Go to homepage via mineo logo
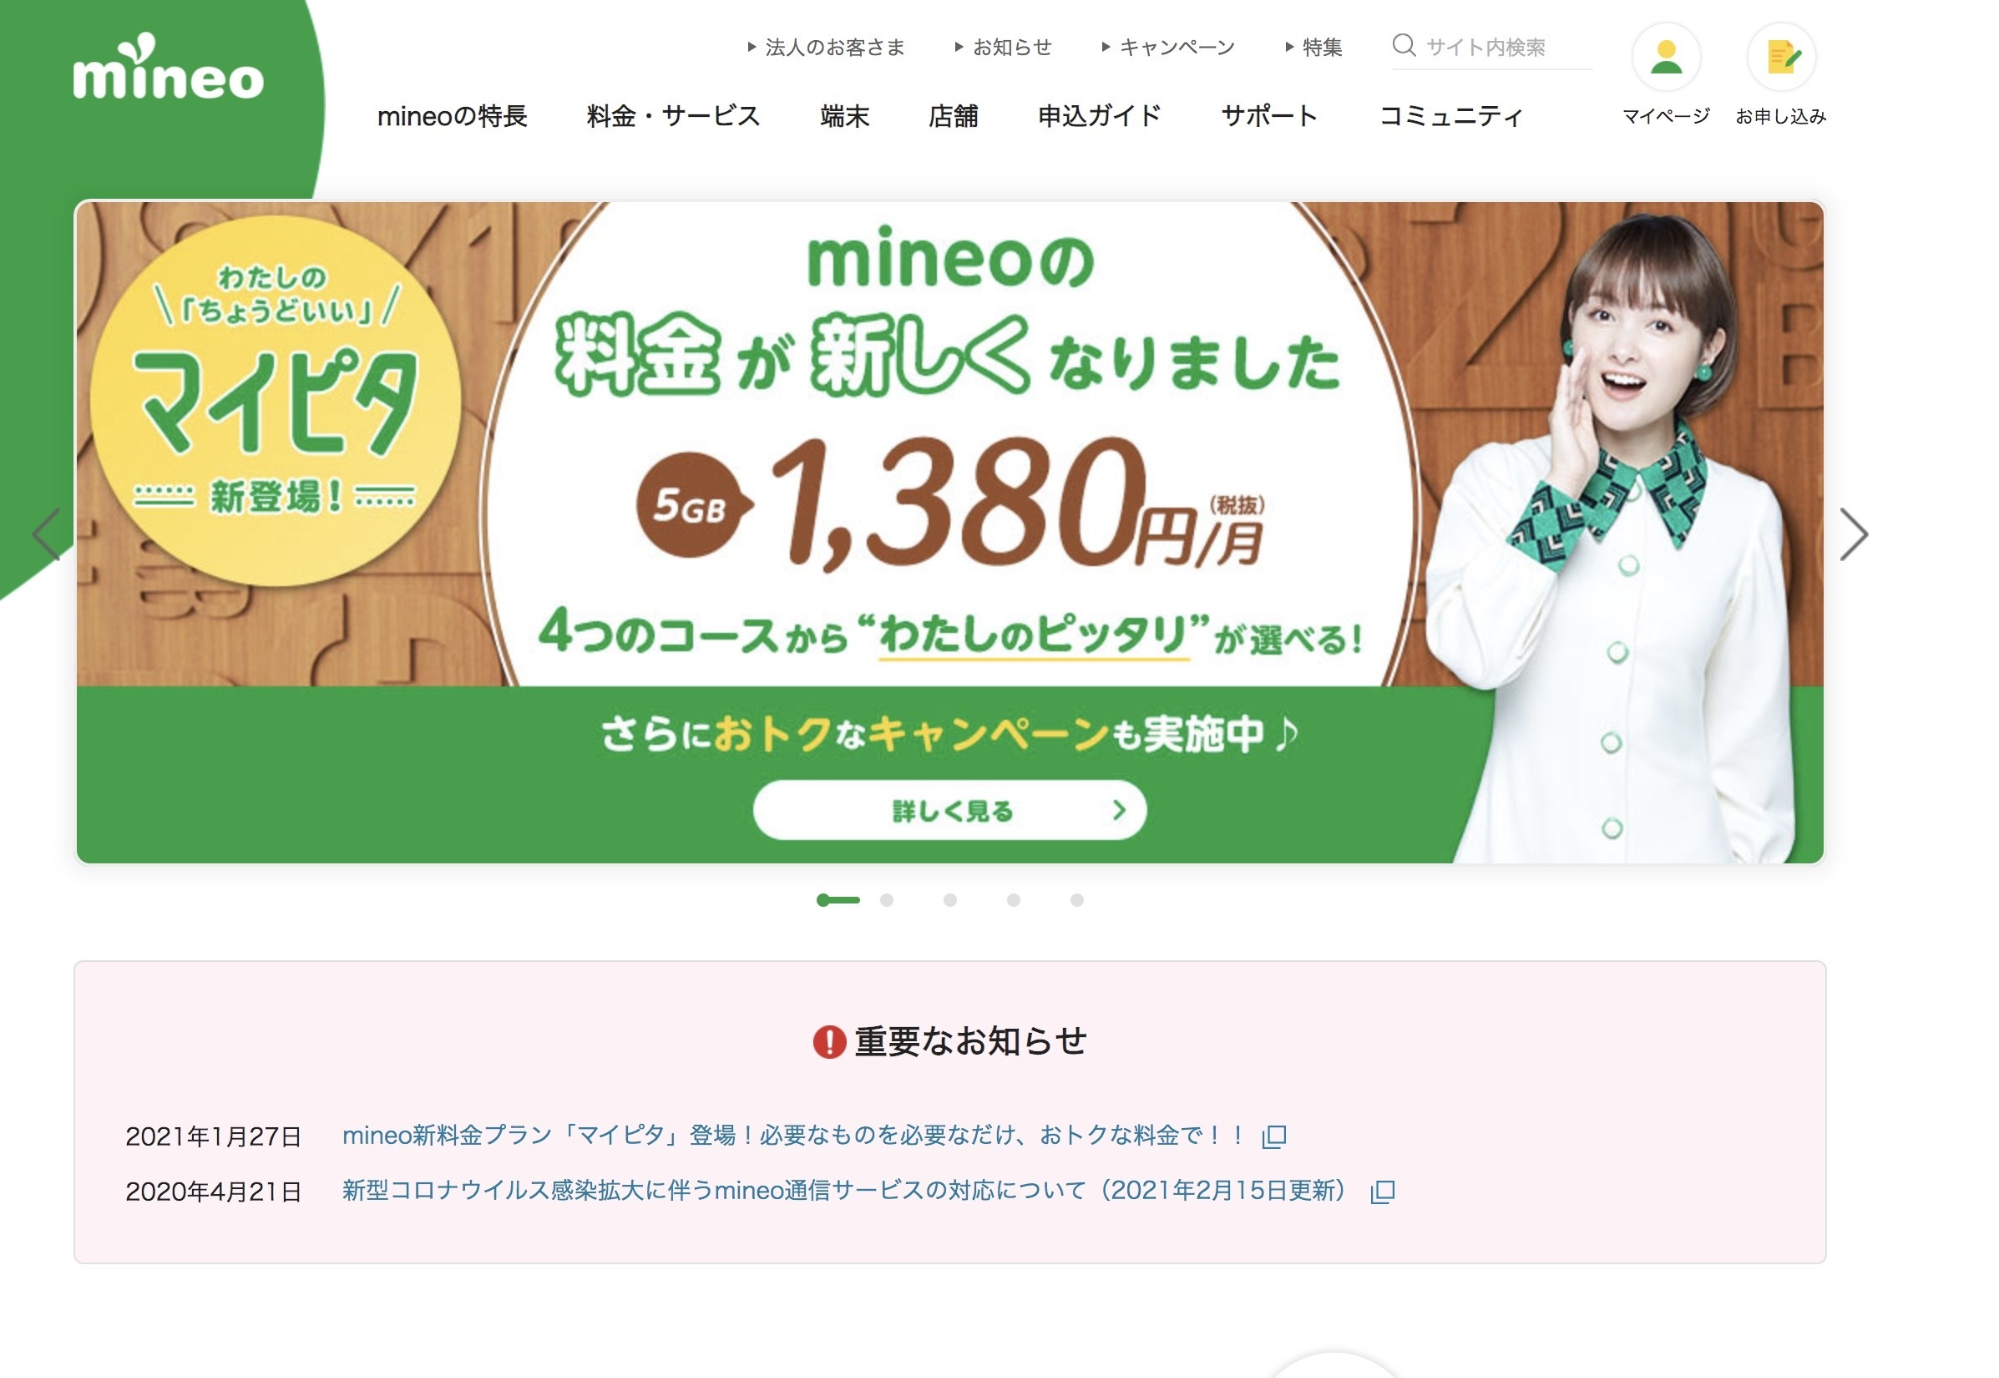This screenshot has height=1378, width=1999. click(168, 68)
